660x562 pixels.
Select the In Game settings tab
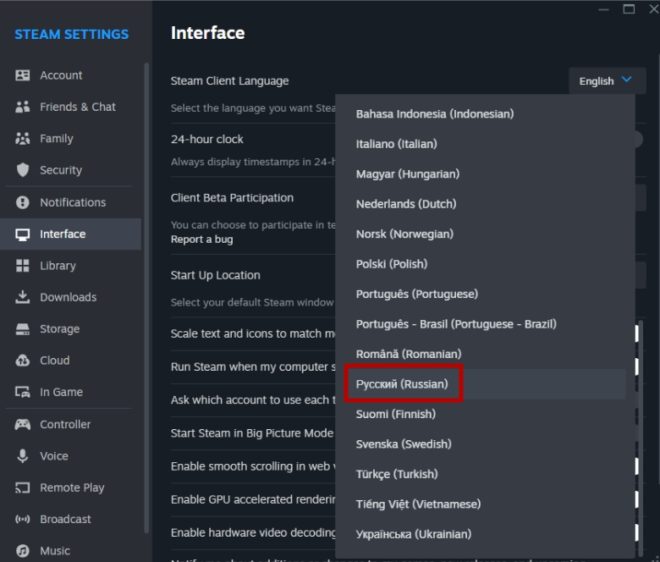pos(71,392)
